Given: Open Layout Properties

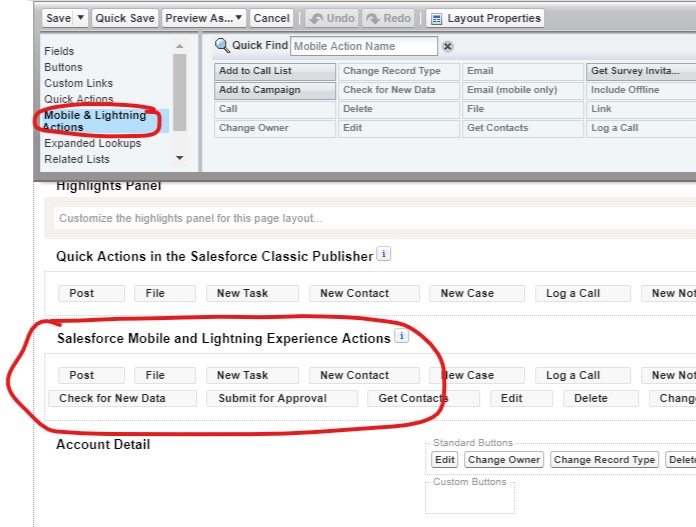Looking at the screenshot, I should point(485,18).
